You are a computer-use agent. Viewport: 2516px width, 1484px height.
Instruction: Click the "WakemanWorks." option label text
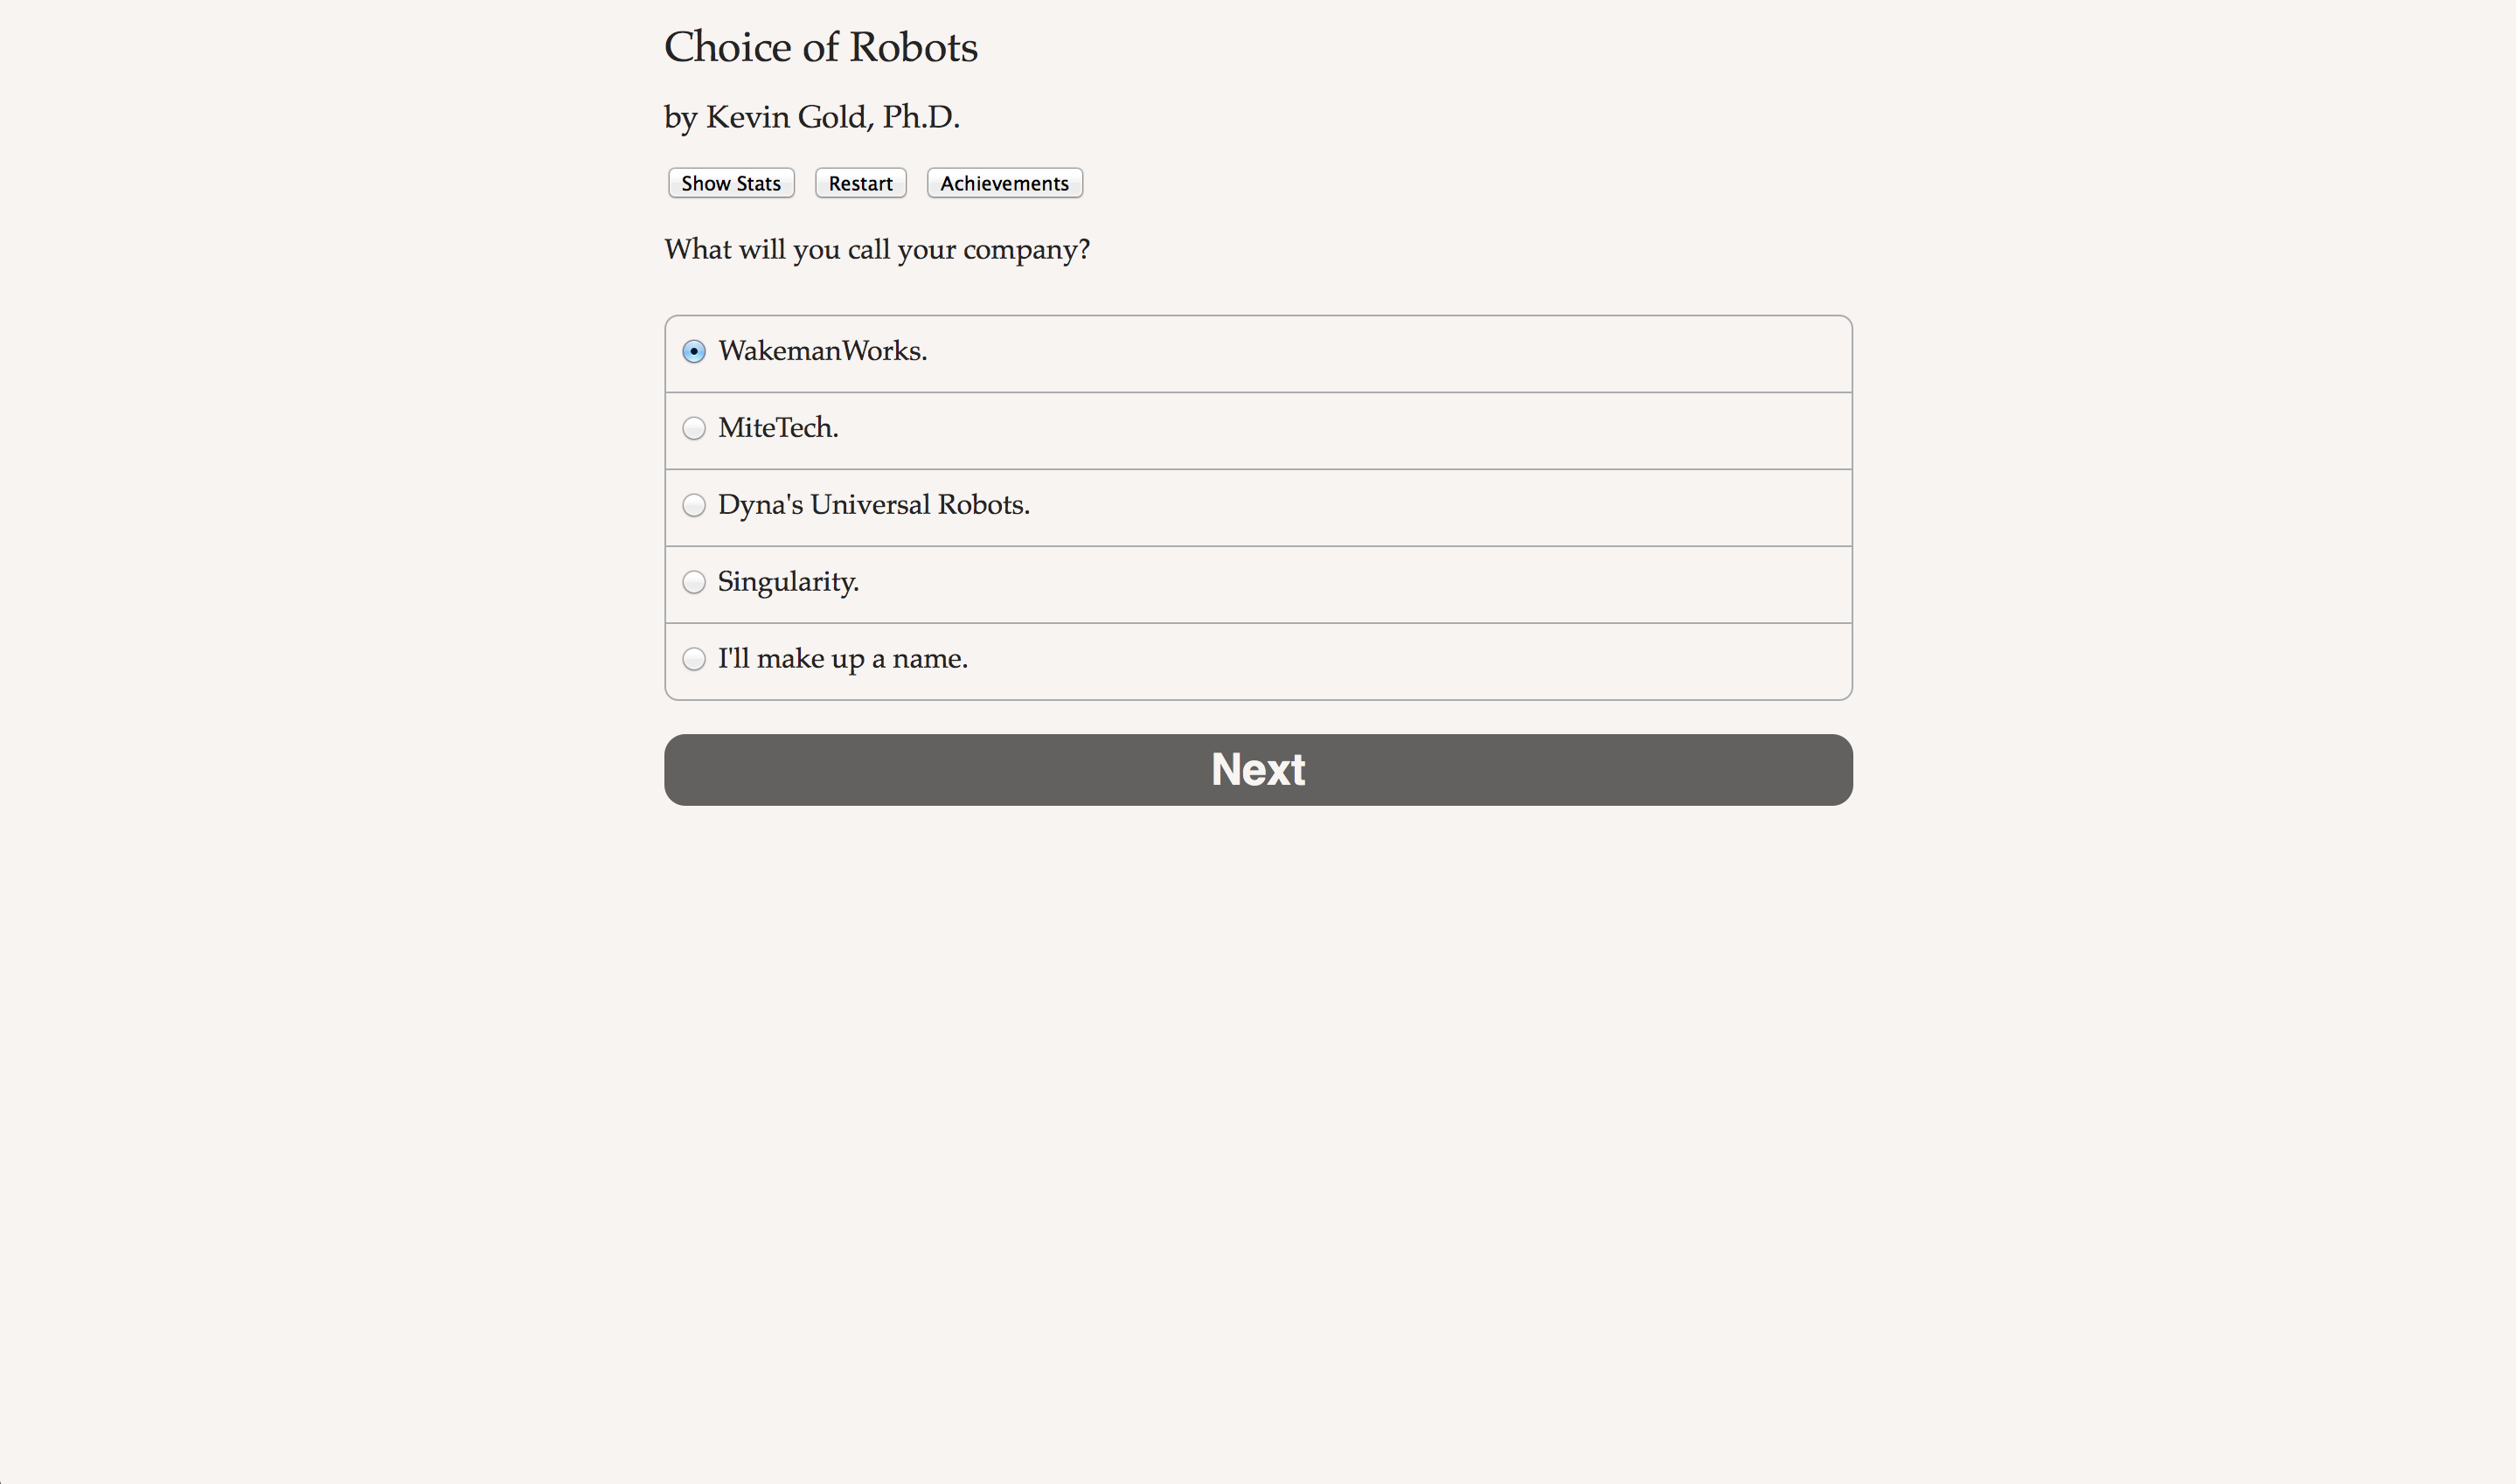click(x=822, y=351)
